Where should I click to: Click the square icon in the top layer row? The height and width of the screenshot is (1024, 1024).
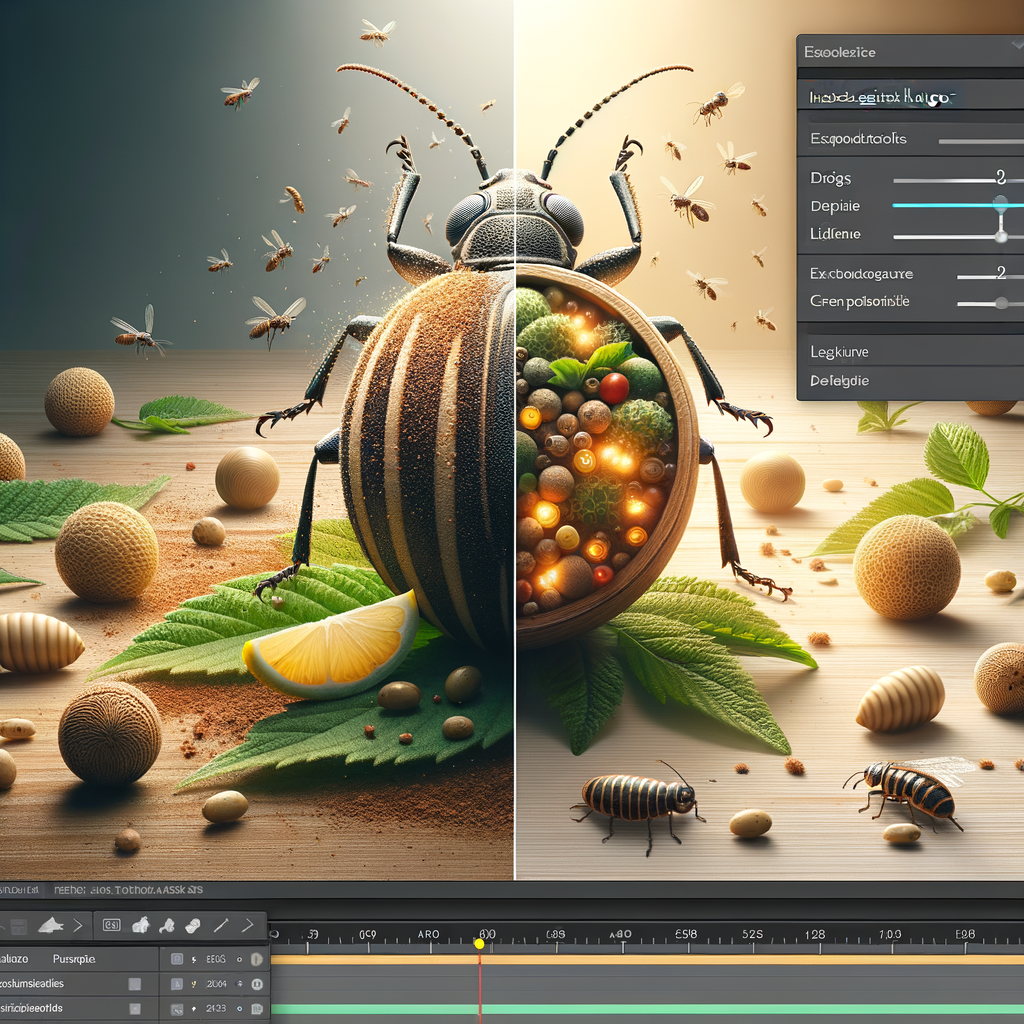(x=177, y=959)
